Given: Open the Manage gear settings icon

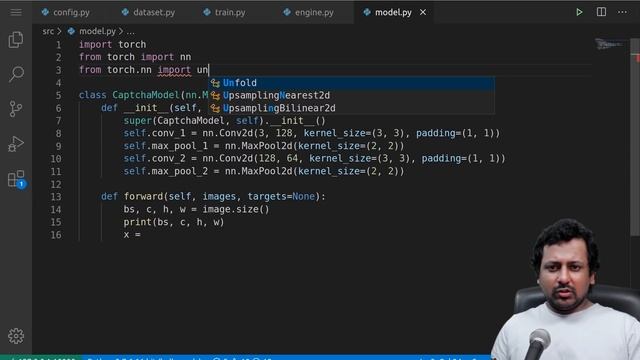Looking at the screenshot, I should [16, 336].
